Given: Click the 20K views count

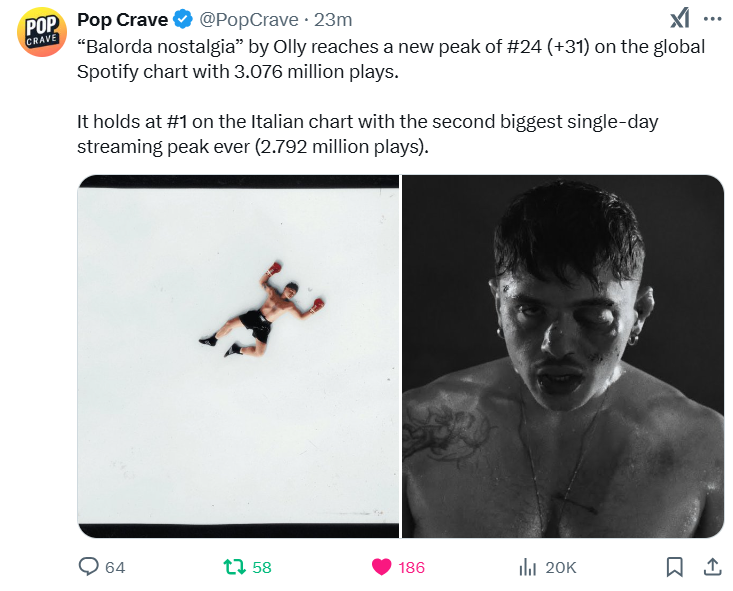Looking at the screenshot, I should click(x=560, y=567).
